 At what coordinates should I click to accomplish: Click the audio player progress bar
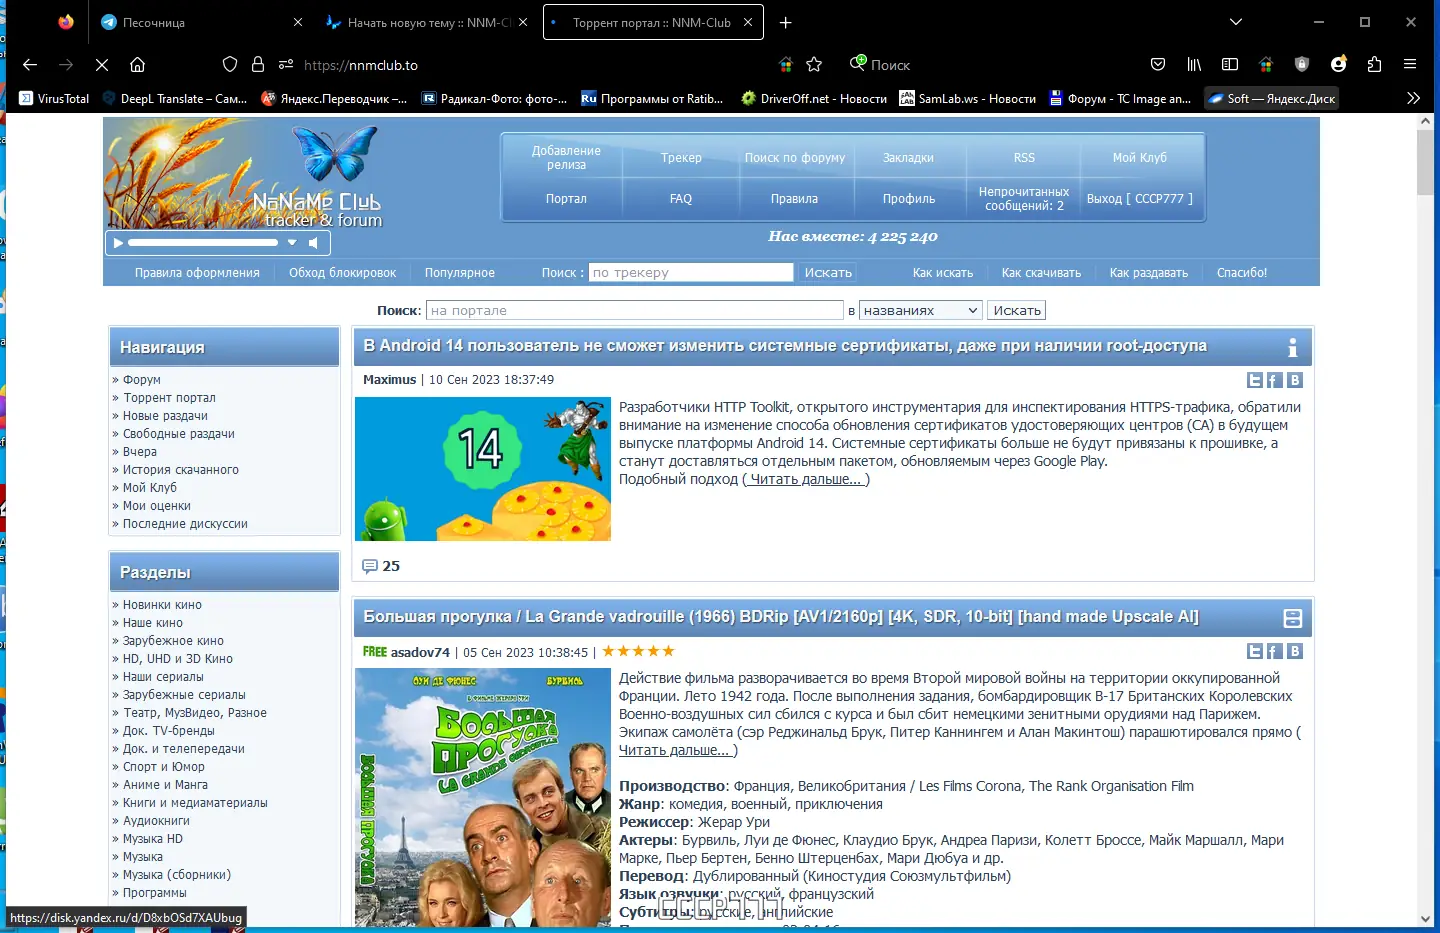coord(203,243)
